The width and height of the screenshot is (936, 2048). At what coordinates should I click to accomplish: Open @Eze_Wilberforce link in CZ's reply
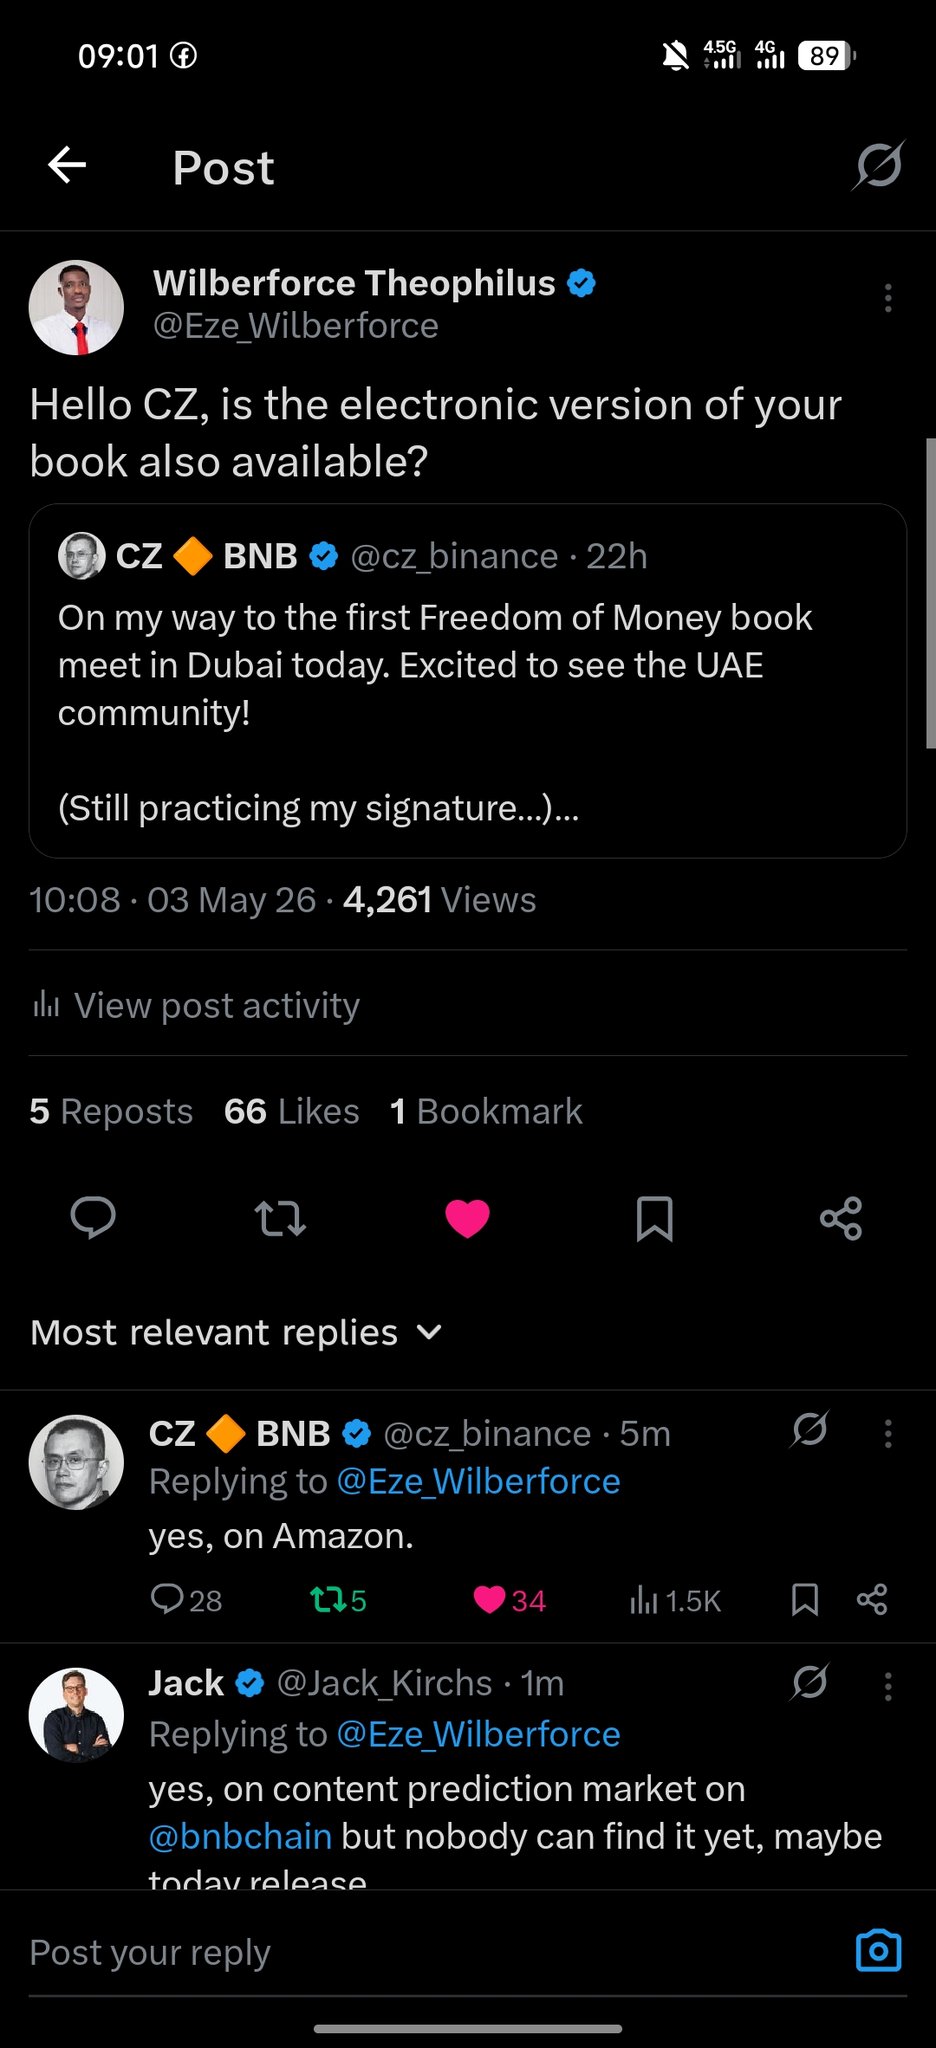pos(478,1481)
